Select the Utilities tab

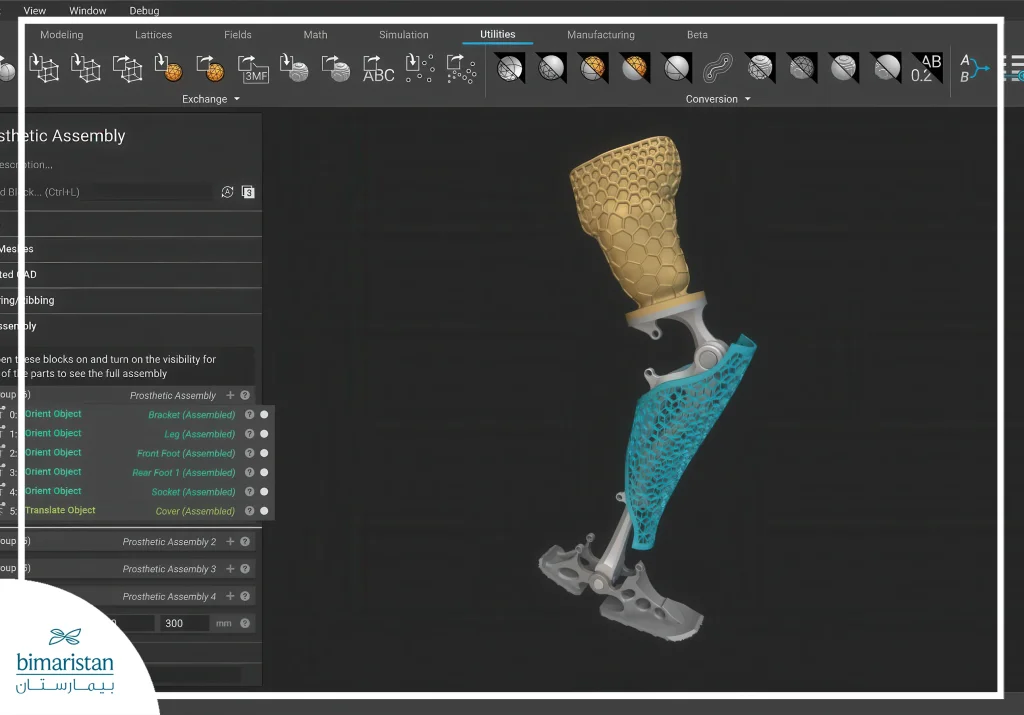(498, 35)
